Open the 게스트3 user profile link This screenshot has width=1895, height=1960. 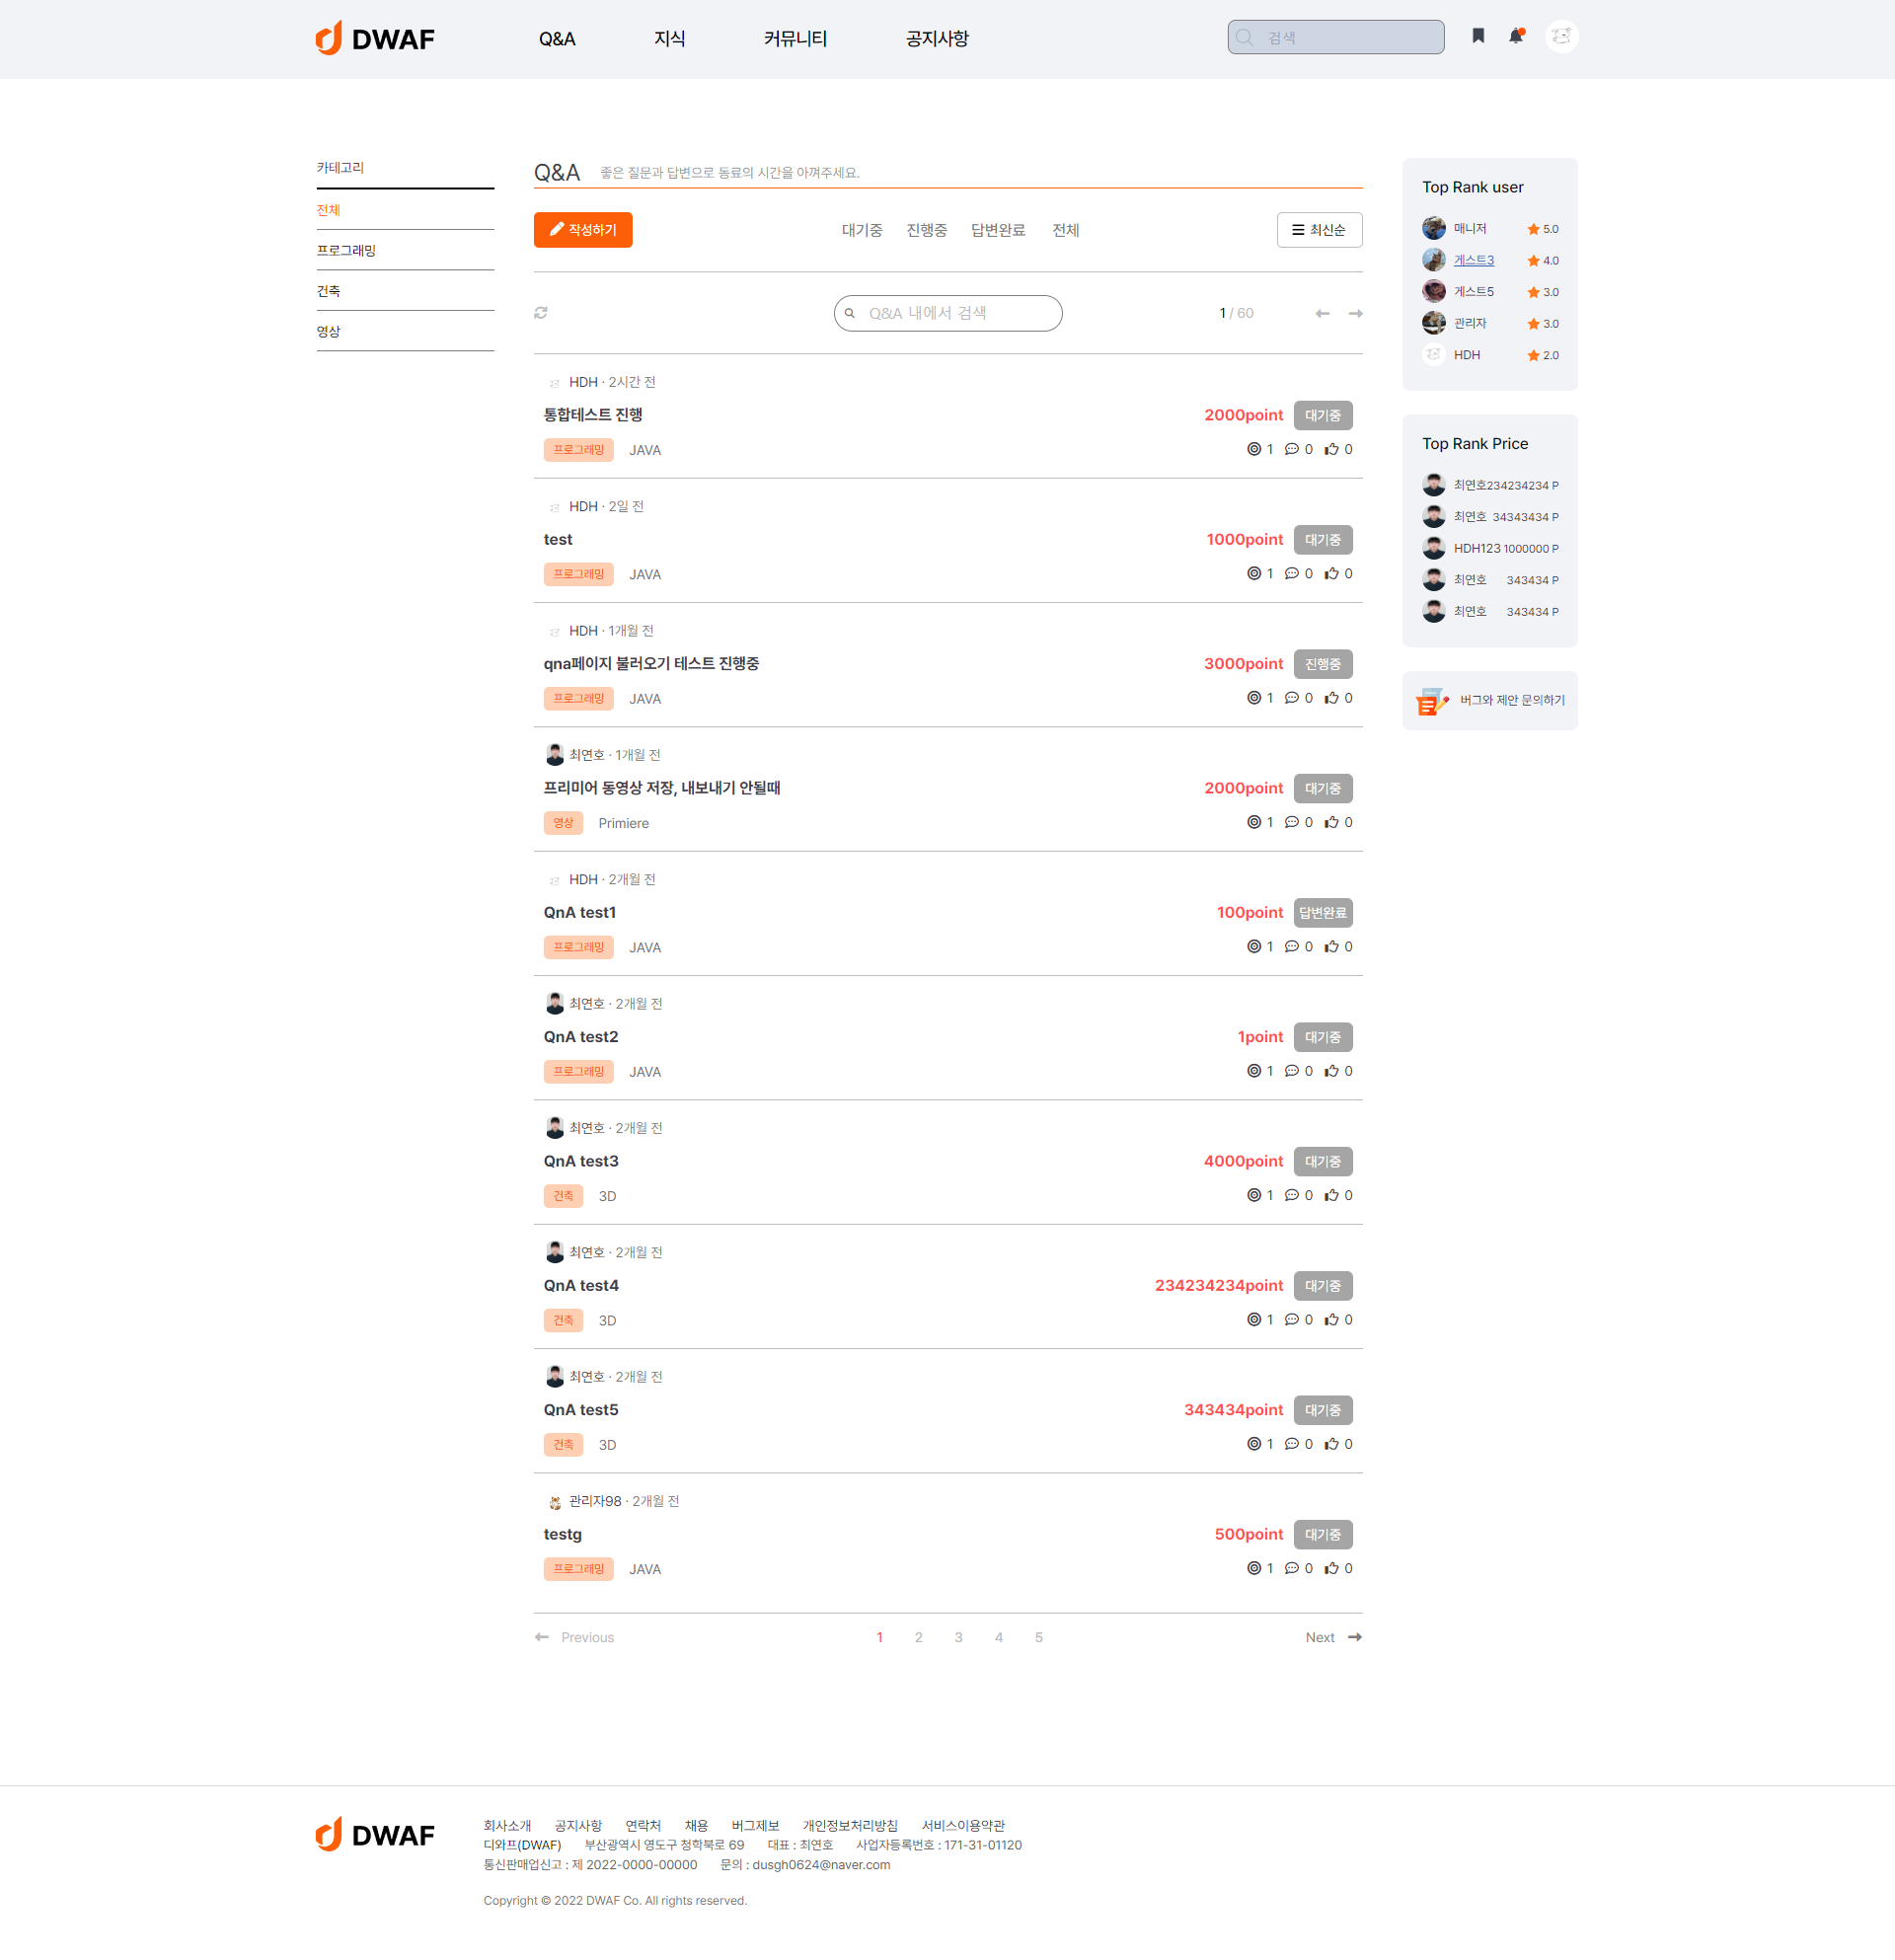(x=1473, y=260)
